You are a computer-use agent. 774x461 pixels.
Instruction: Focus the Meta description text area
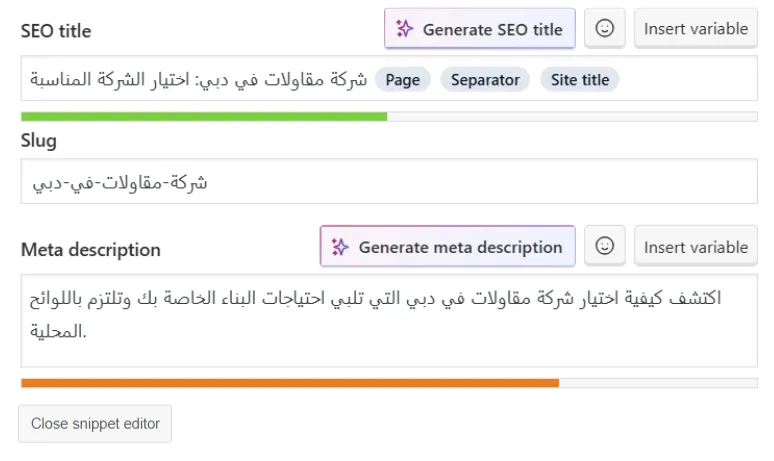pyautogui.click(x=389, y=321)
